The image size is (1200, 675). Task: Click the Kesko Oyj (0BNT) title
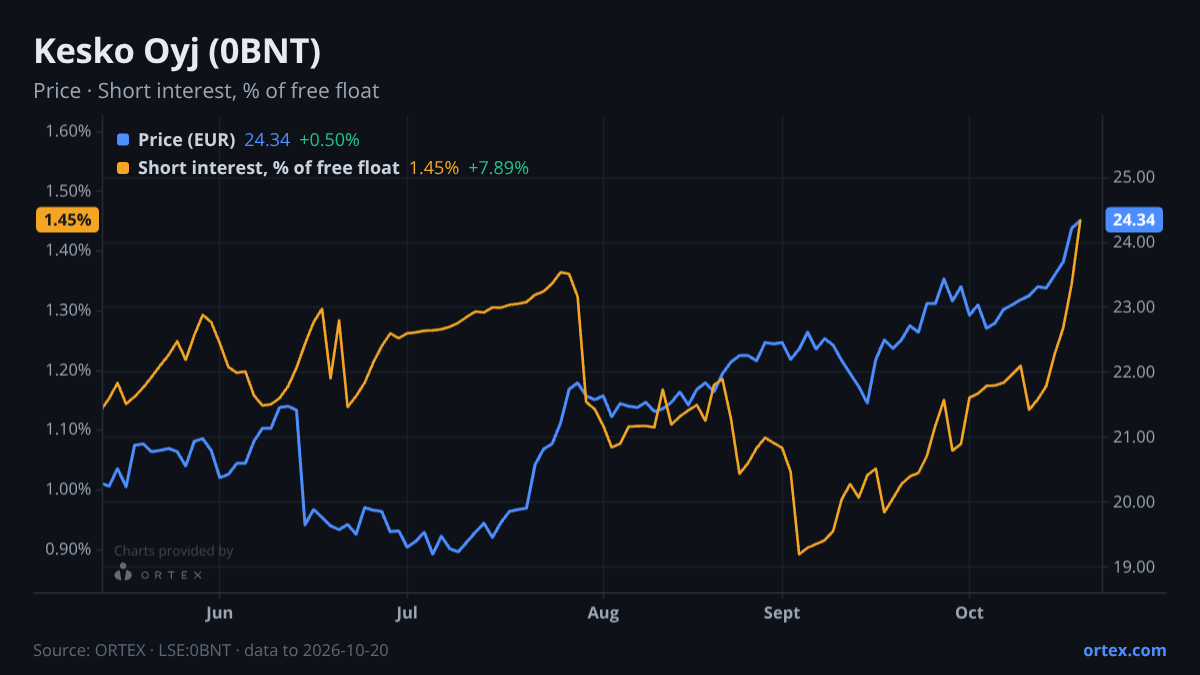coord(177,52)
